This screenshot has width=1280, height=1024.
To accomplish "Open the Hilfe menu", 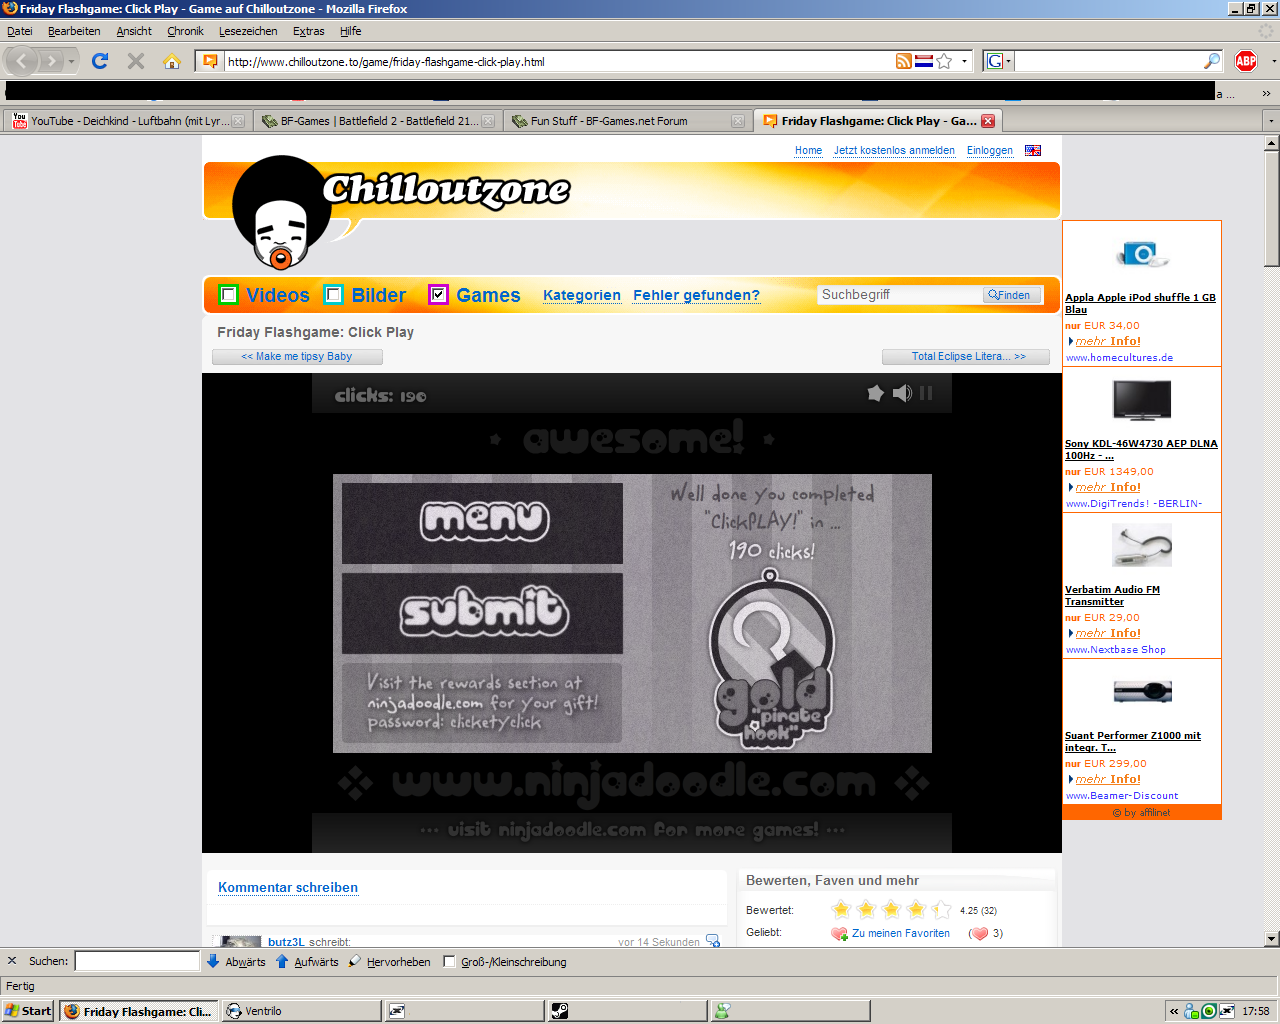I will (350, 31).
